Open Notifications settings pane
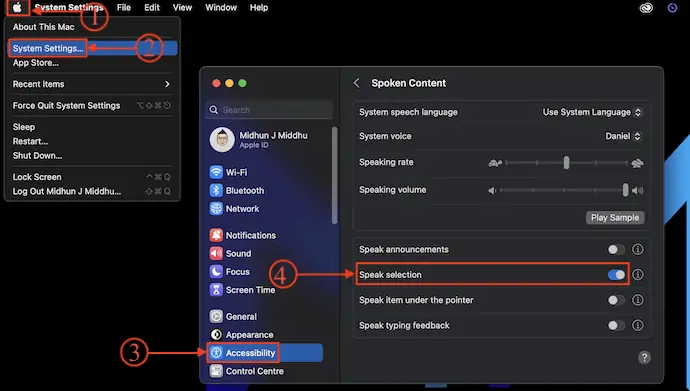 pos(243,235)
